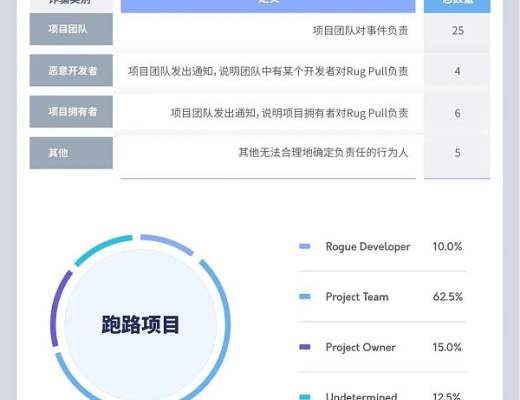Click the 15.0% percentage value

[447, 347]
